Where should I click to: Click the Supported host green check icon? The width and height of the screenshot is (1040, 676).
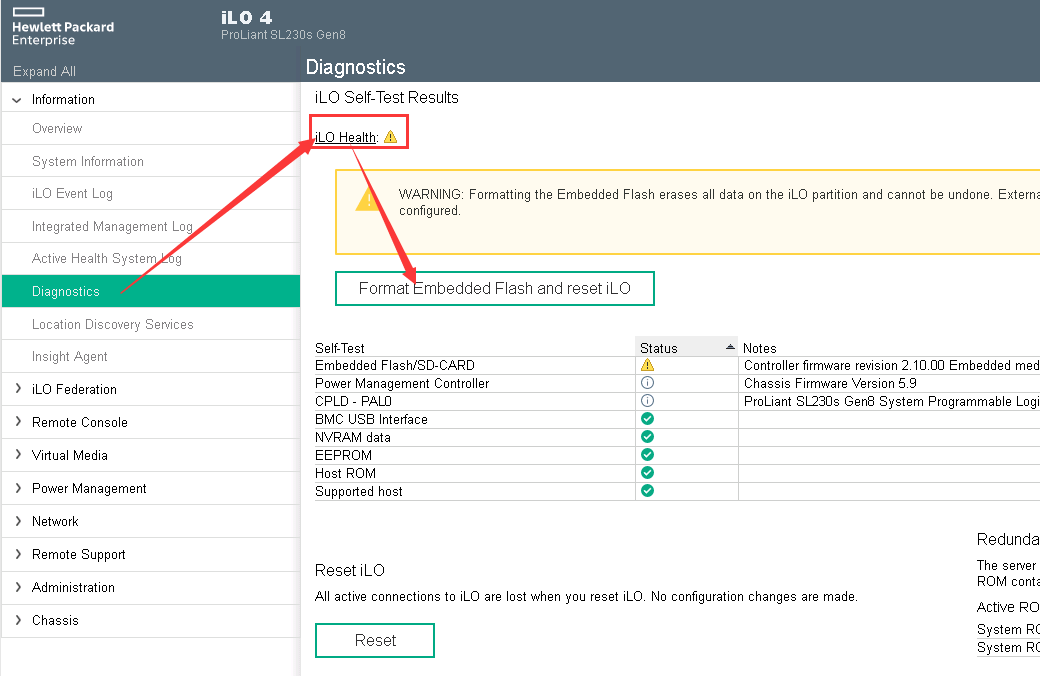pyautogui.click(x=647, y=491)
